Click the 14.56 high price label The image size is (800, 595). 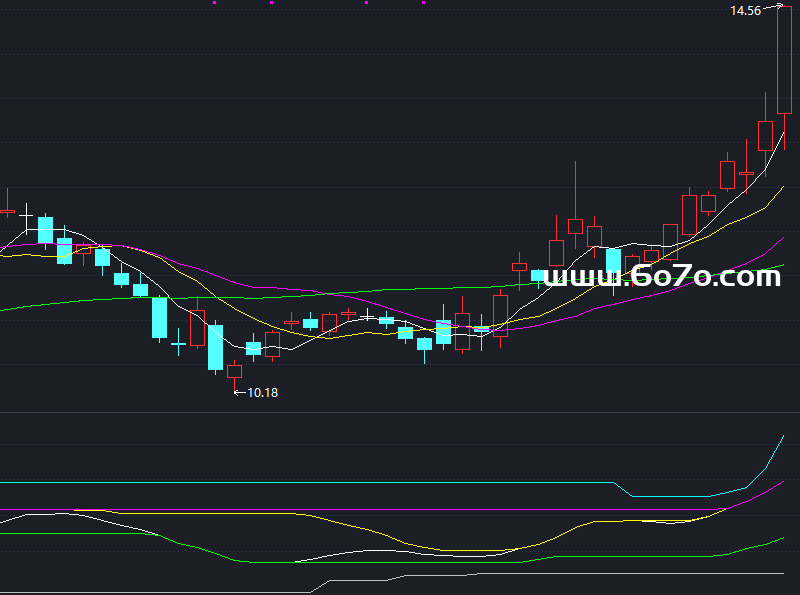(745, 11)
